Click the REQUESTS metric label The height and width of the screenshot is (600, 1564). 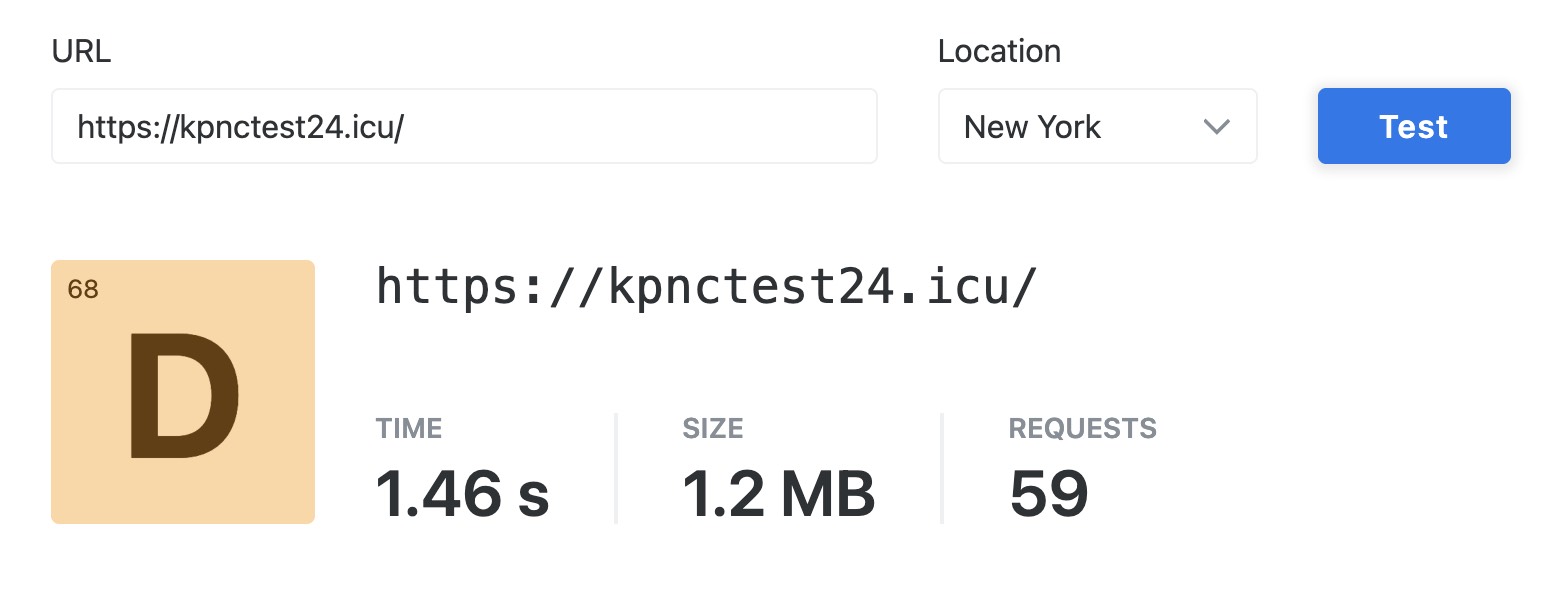point(1082,429)
